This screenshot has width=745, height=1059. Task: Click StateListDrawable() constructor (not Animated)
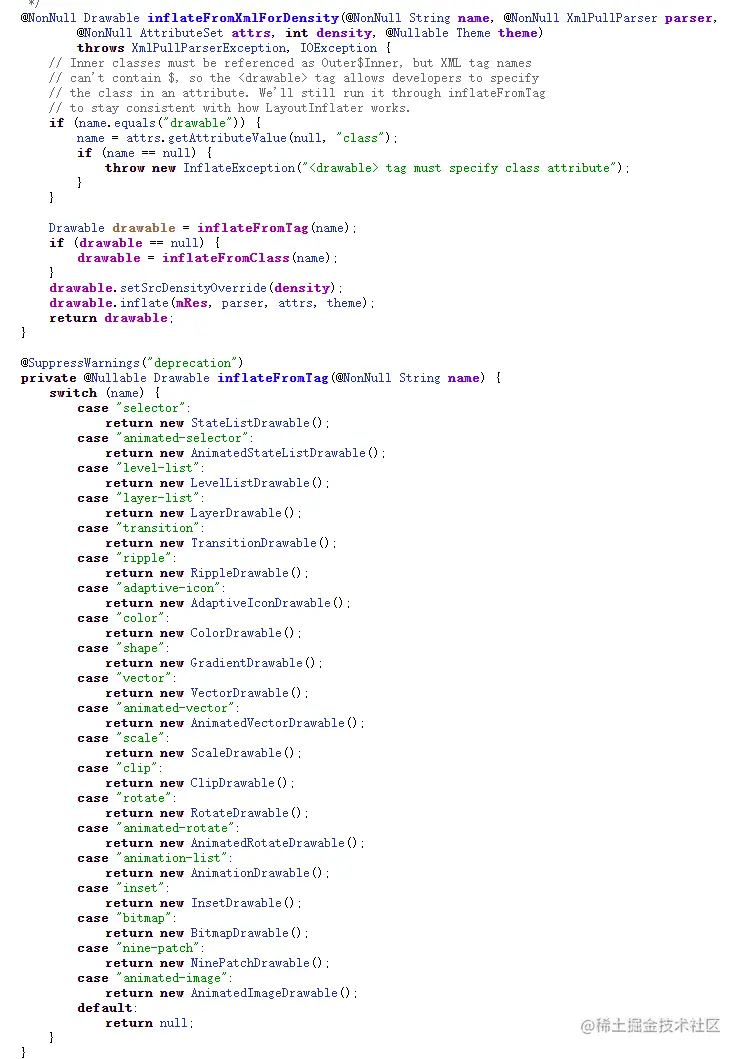click(x=257, y=423)
